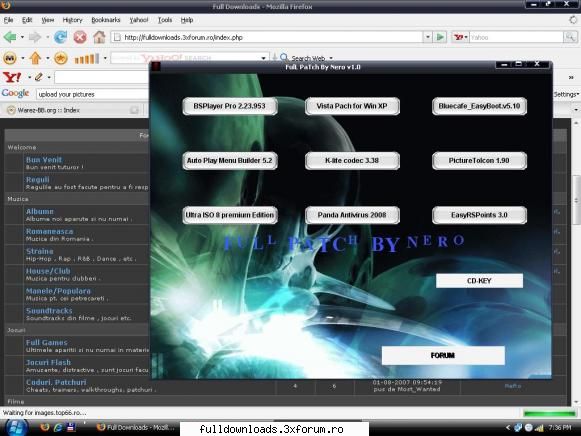The image size is (581, 436).
Task: Click the Search Web magnifier icon
Action: click(284, 57)
